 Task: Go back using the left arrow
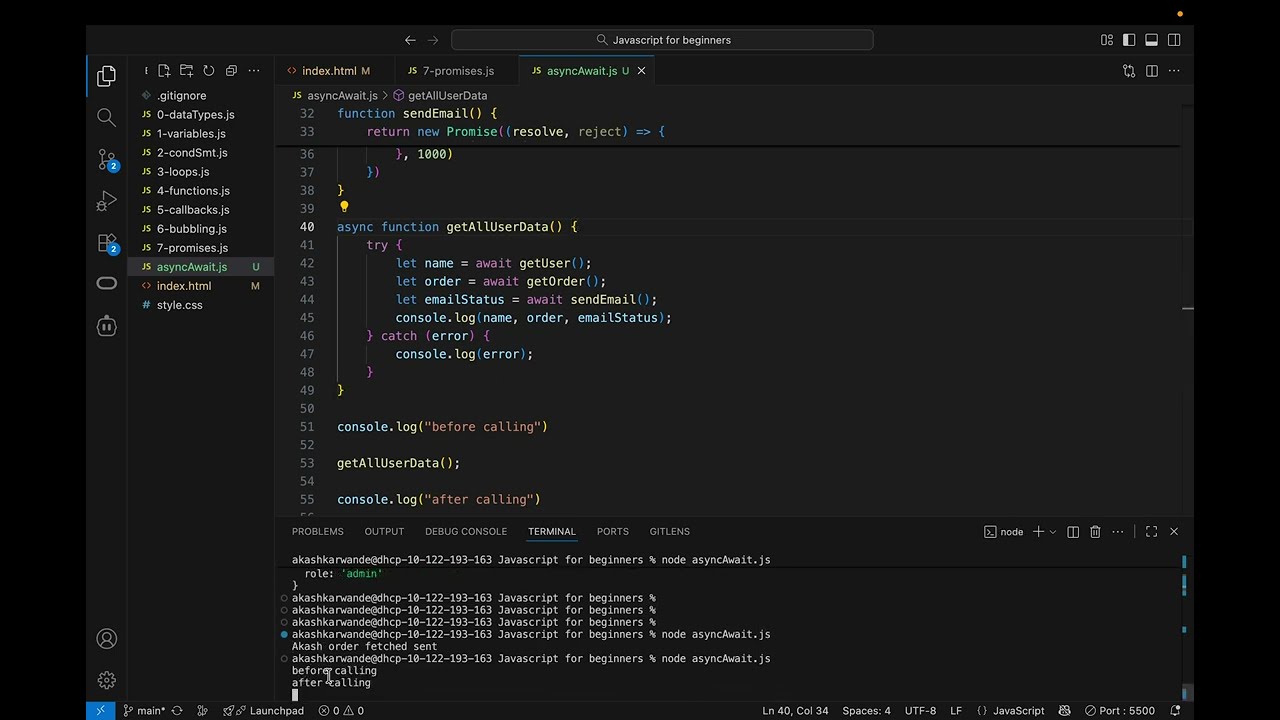pyautogui.click(x=410, y=40)
